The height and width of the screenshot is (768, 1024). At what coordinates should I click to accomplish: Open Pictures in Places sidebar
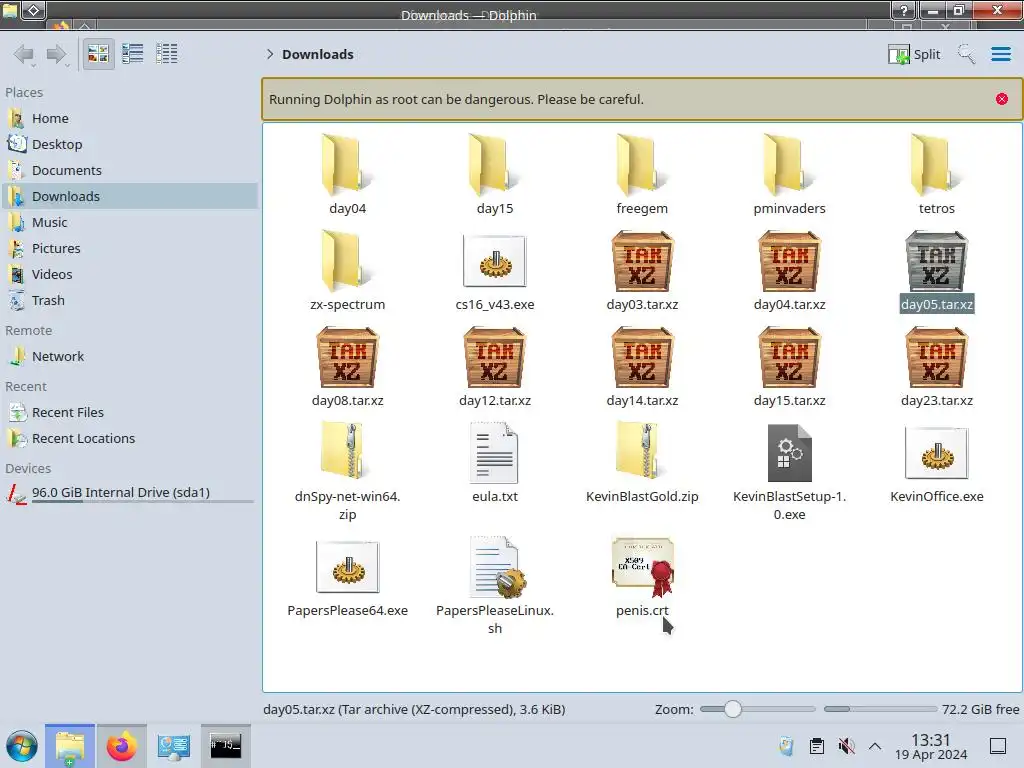129,249
